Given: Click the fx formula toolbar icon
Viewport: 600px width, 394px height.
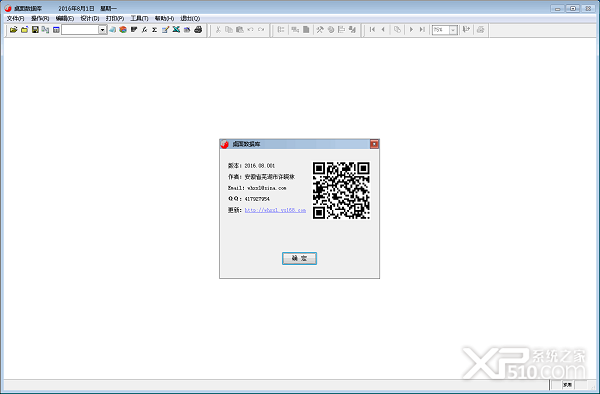Looking at the screenshot, I should pos(144,30).
